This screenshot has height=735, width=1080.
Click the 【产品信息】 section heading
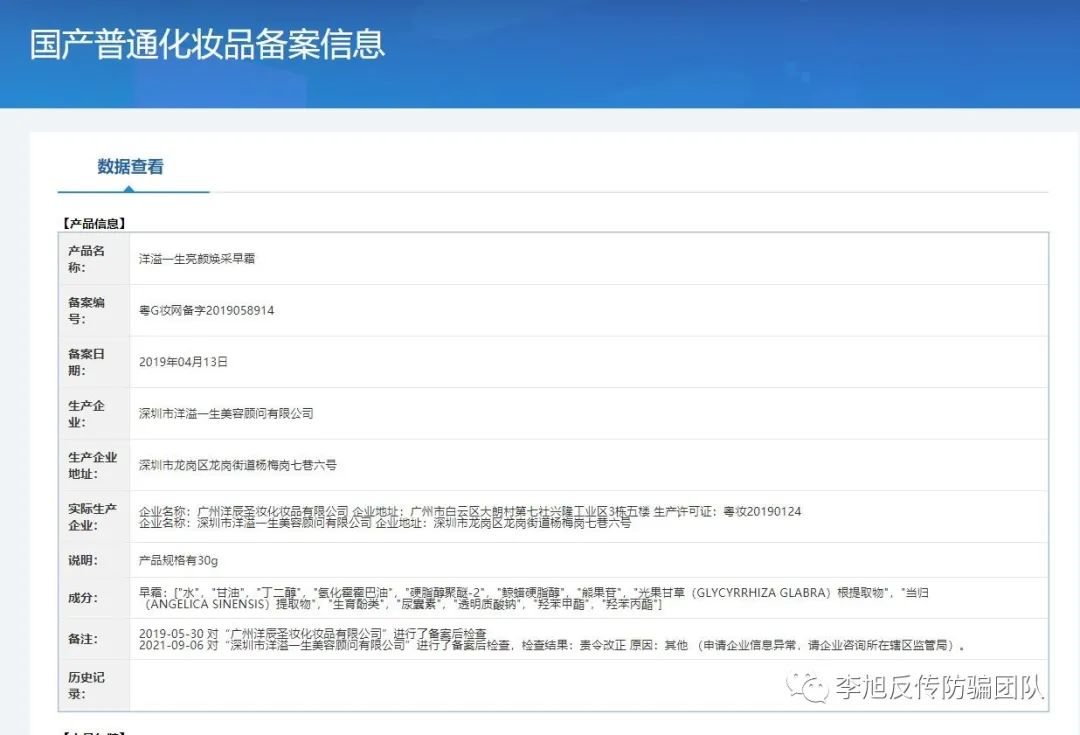pos(94,223)
